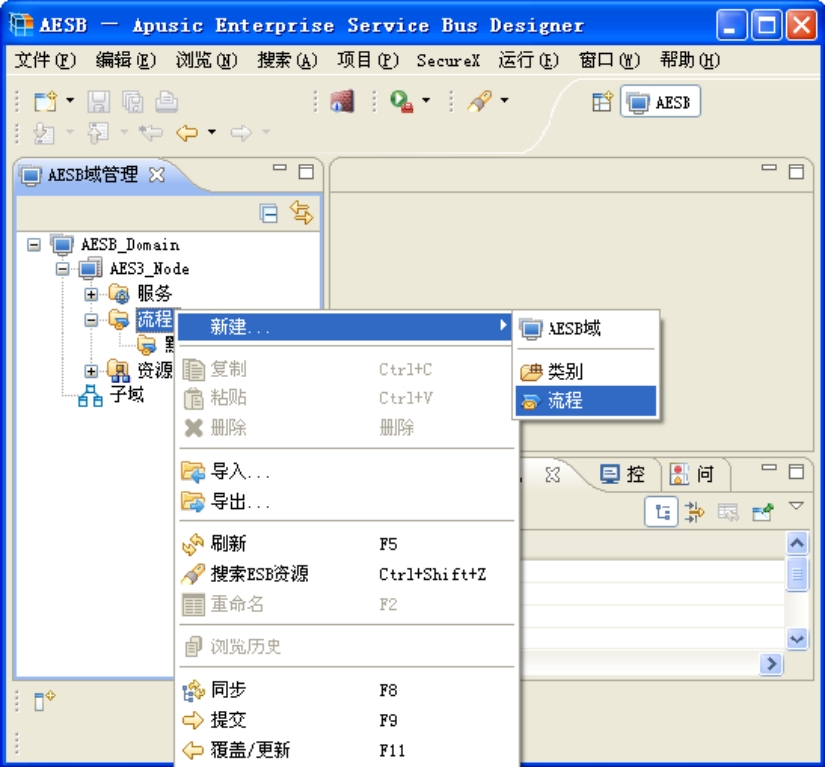Click the Save toolbar icon
Viewport: 825px width, 767px height.
pyautogui.click(x=98, y=102)
